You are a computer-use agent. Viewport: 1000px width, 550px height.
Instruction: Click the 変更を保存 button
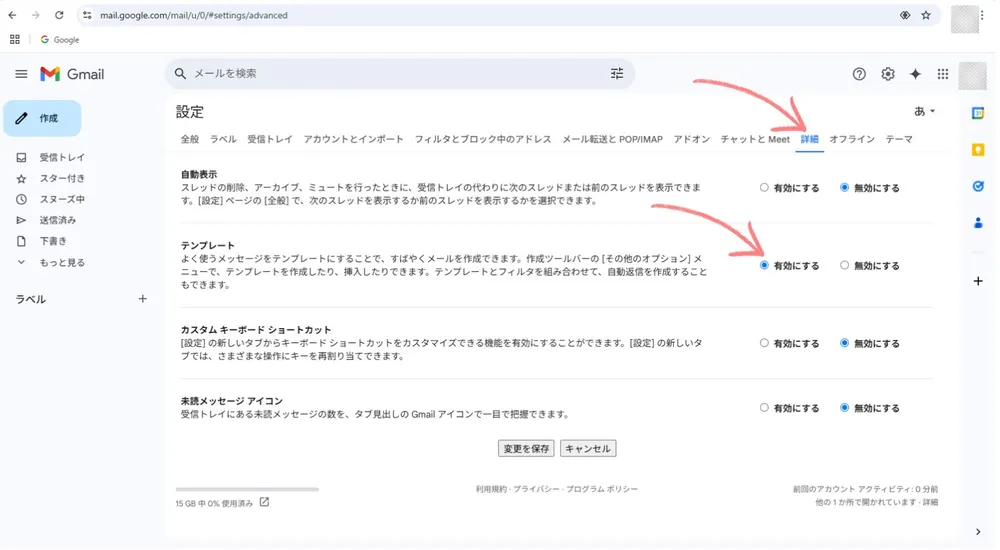(x=526, y=449)
